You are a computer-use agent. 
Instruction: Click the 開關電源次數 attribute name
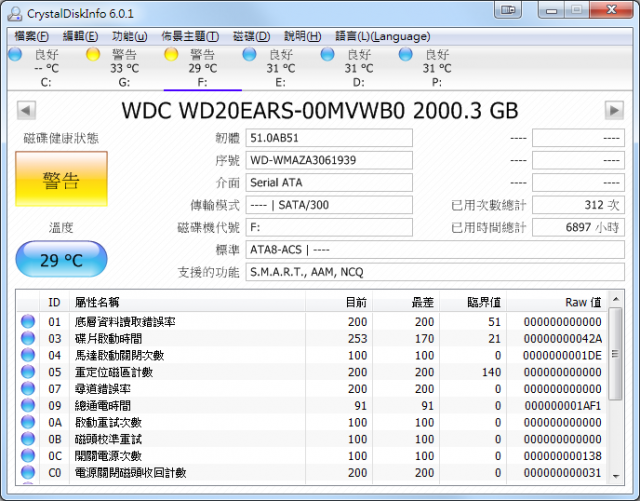coord(108,456)
